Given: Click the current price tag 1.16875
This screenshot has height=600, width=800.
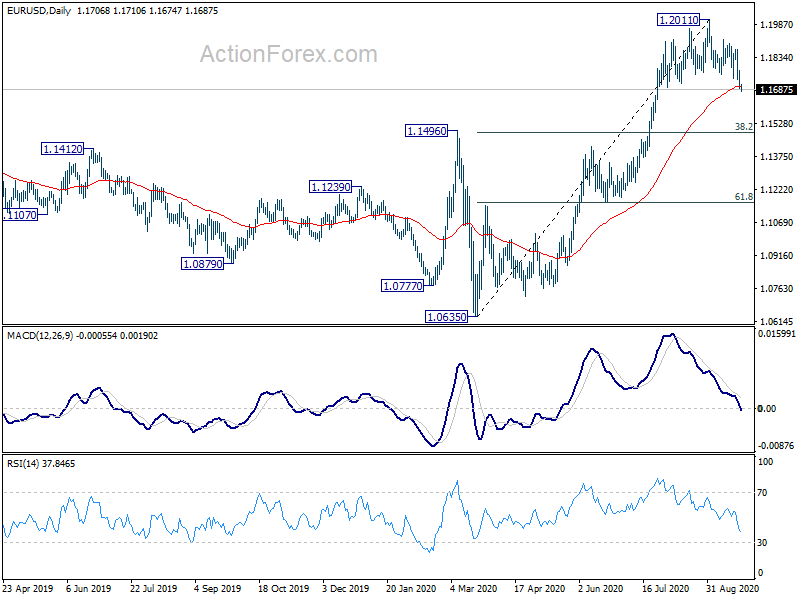Looking at the screenshot, I should 777,90.
